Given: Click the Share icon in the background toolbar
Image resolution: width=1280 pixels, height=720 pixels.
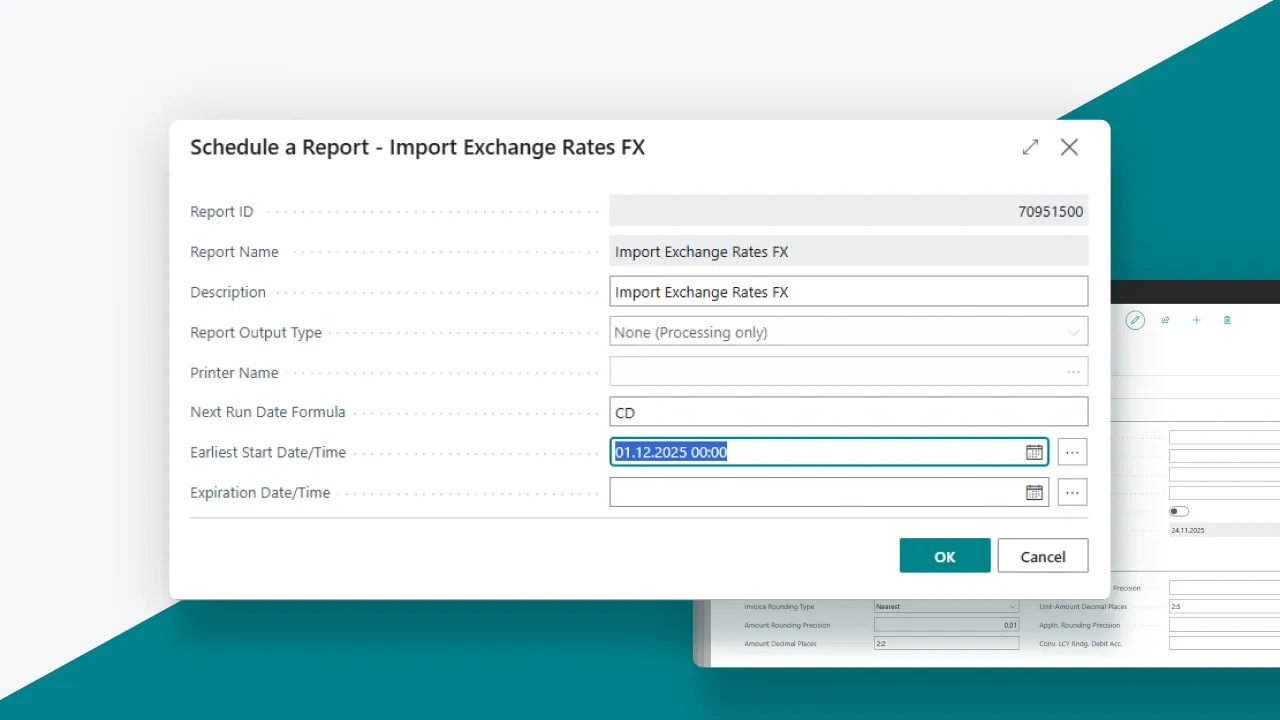Looking at the screenshot, I should (x=1165, y=320).
